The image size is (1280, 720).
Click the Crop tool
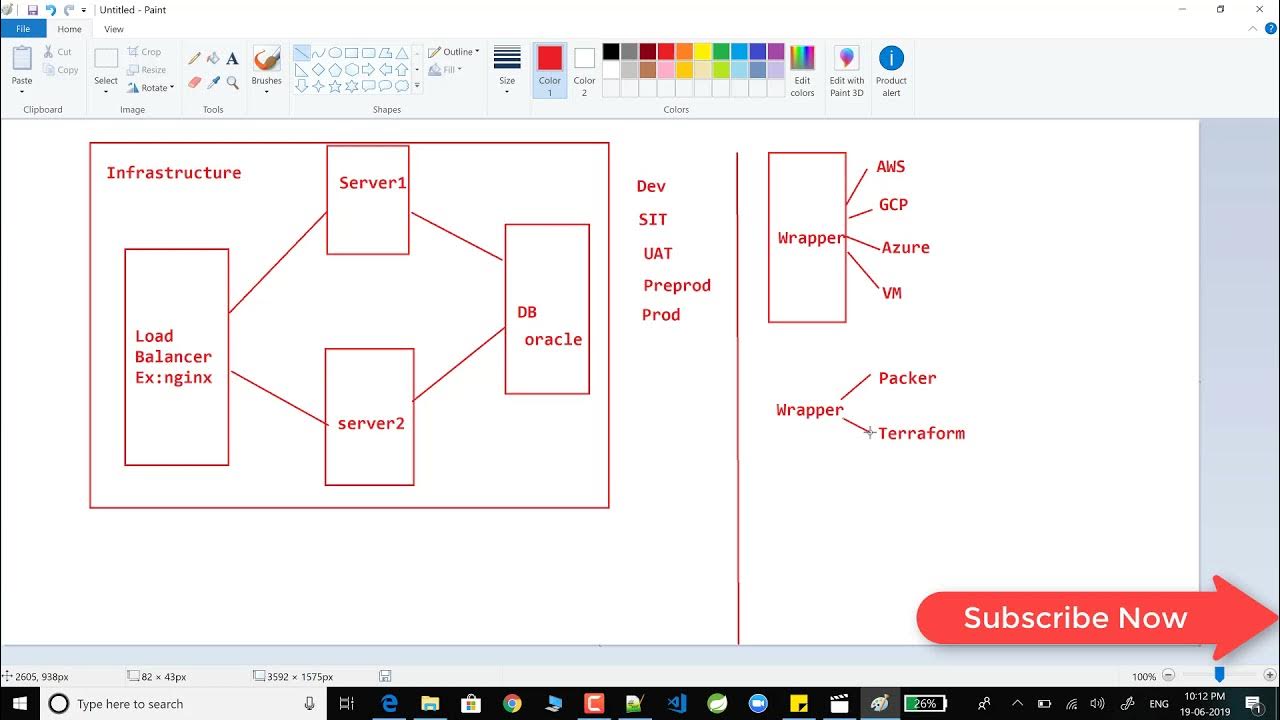point(145,52)
